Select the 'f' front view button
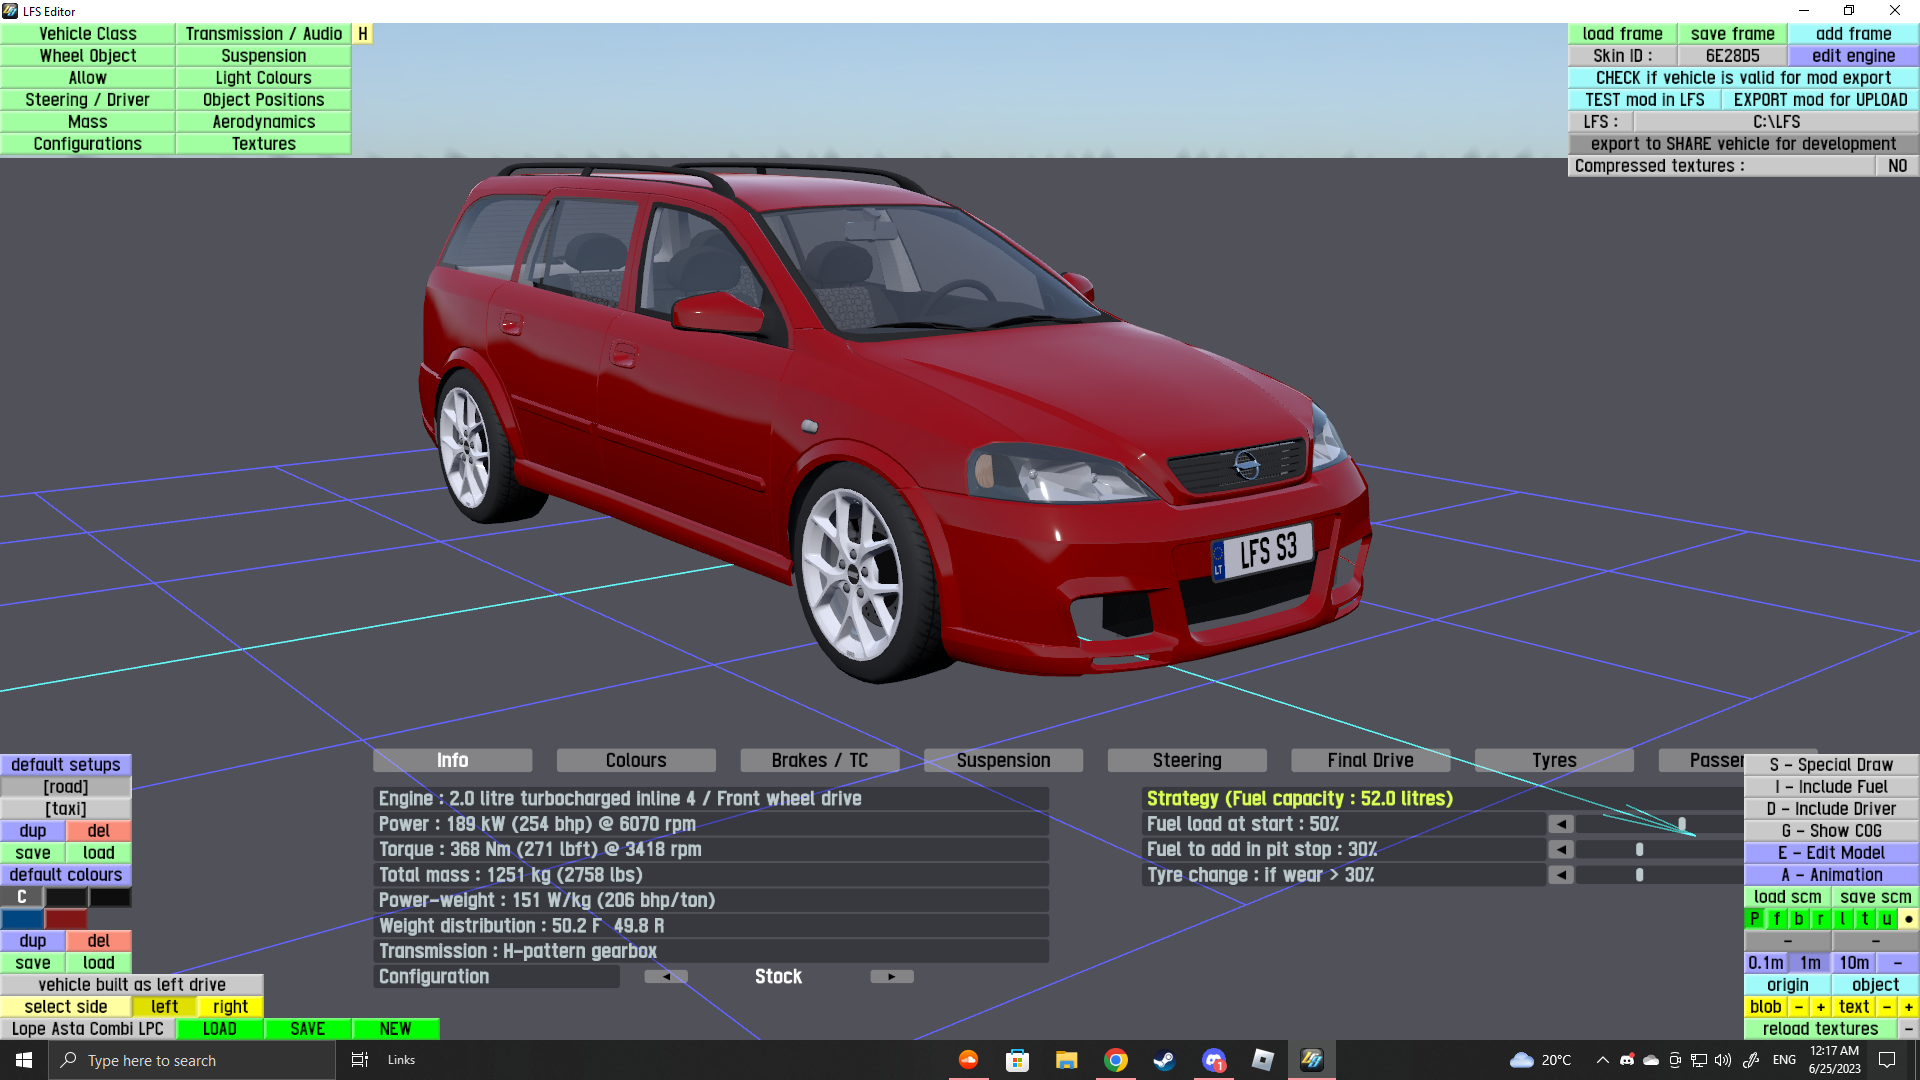The width and height of the screenshot is (1920, 1080). click(1777, 919)
